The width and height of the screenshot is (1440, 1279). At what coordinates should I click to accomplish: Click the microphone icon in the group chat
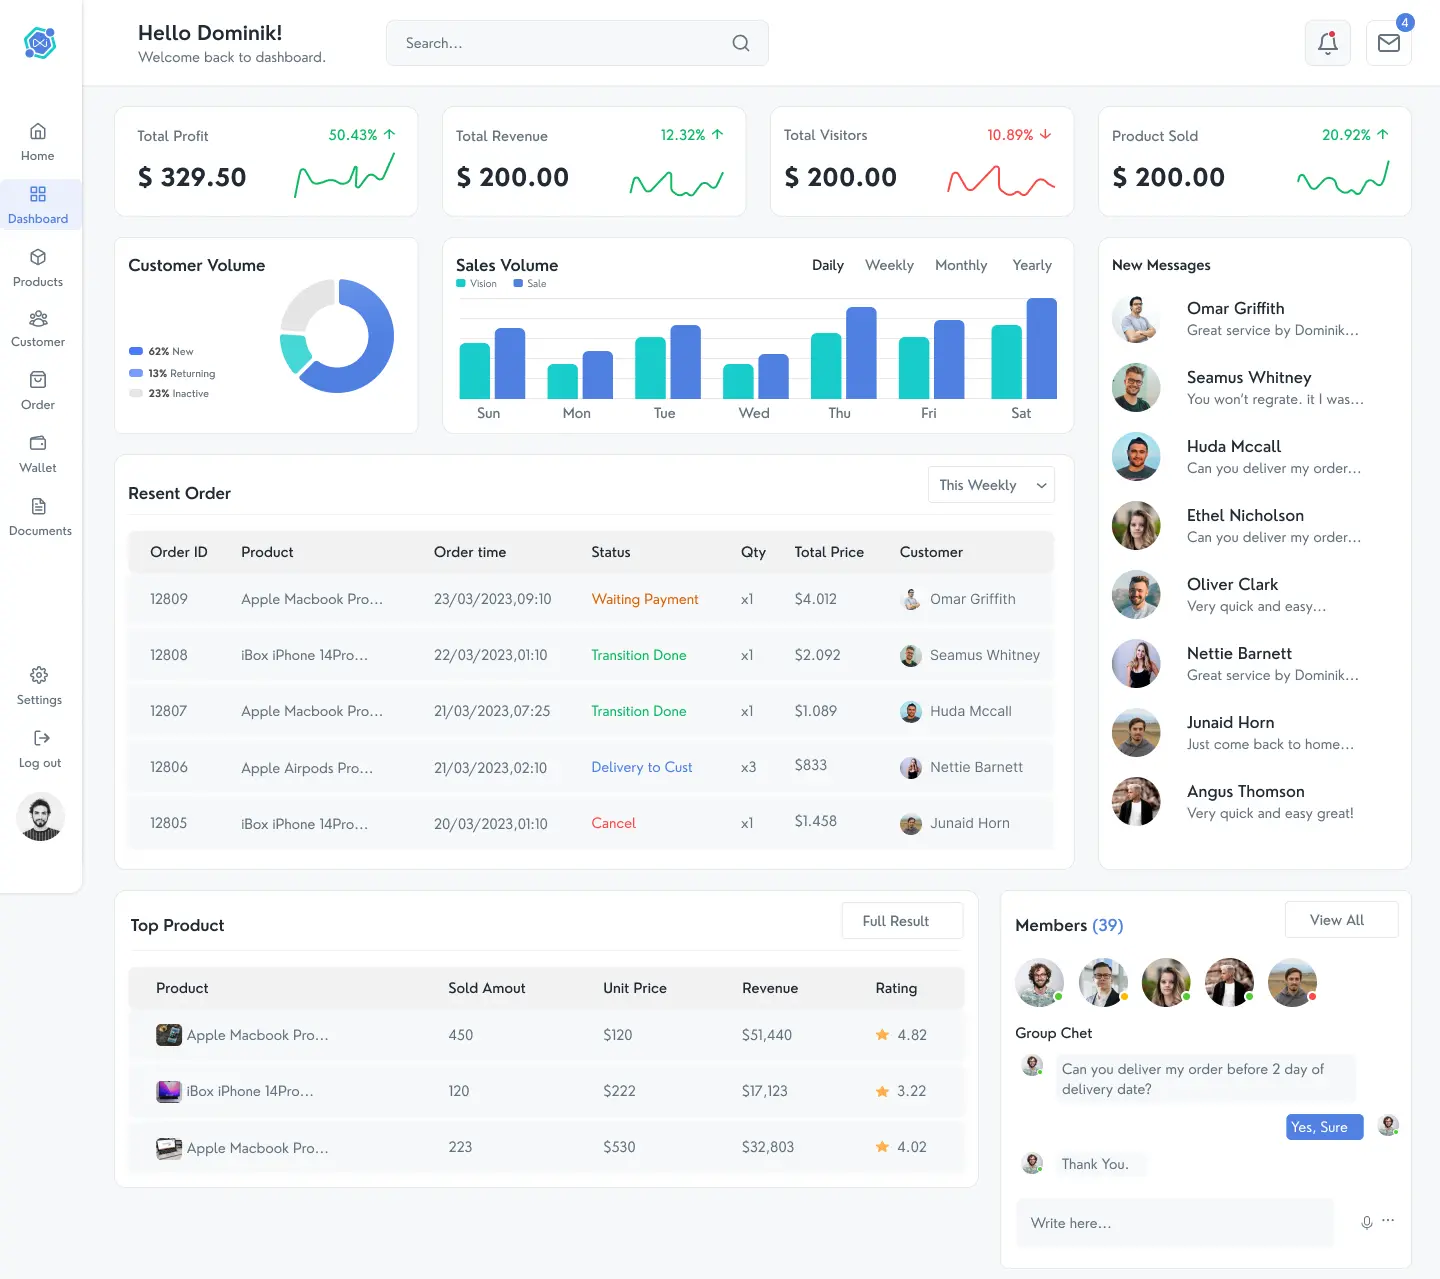pos(1366,1222)
